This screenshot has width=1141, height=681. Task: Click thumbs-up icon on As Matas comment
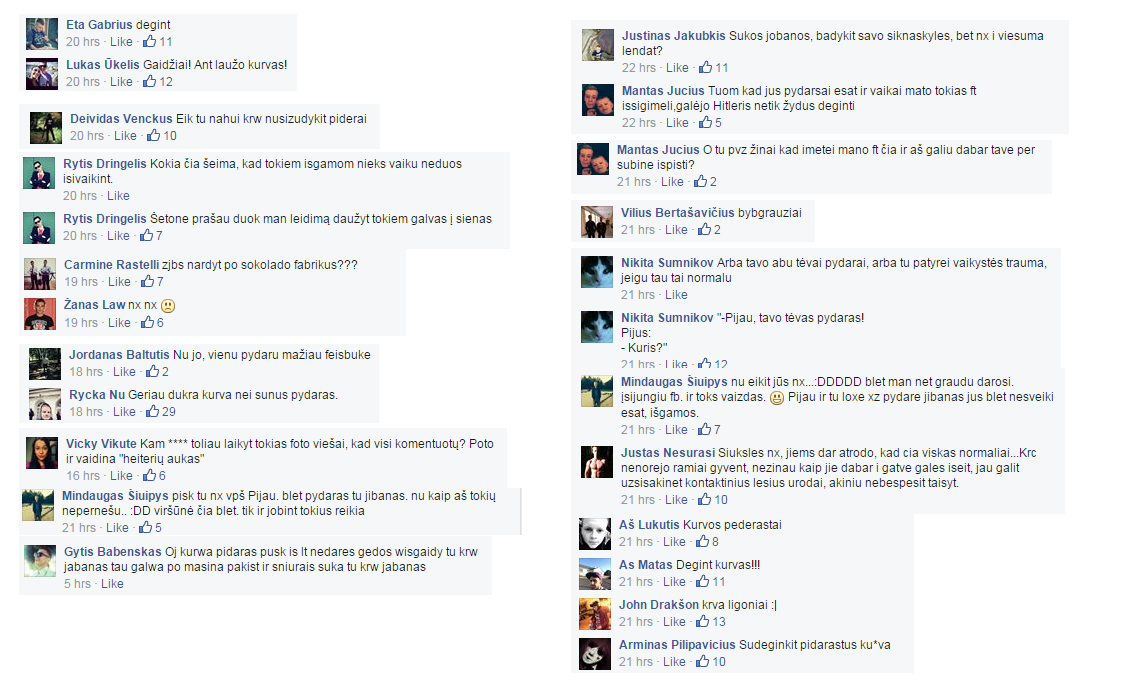coord(702,581)
